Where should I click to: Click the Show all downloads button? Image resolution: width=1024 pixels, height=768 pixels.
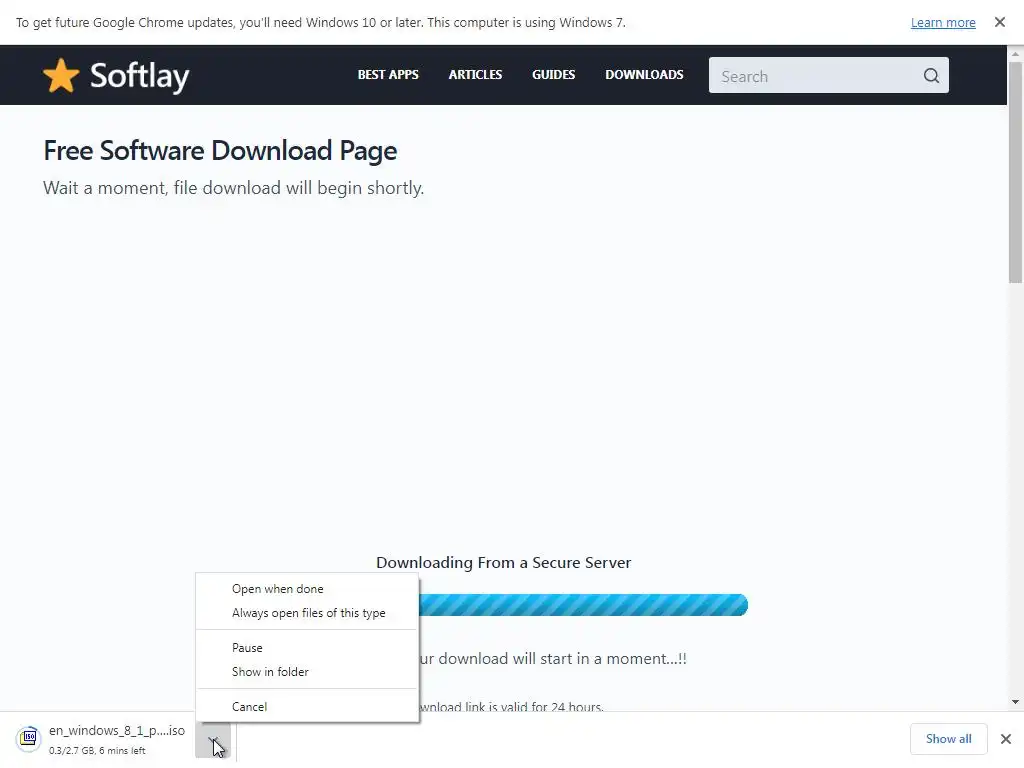coord(948,739)
